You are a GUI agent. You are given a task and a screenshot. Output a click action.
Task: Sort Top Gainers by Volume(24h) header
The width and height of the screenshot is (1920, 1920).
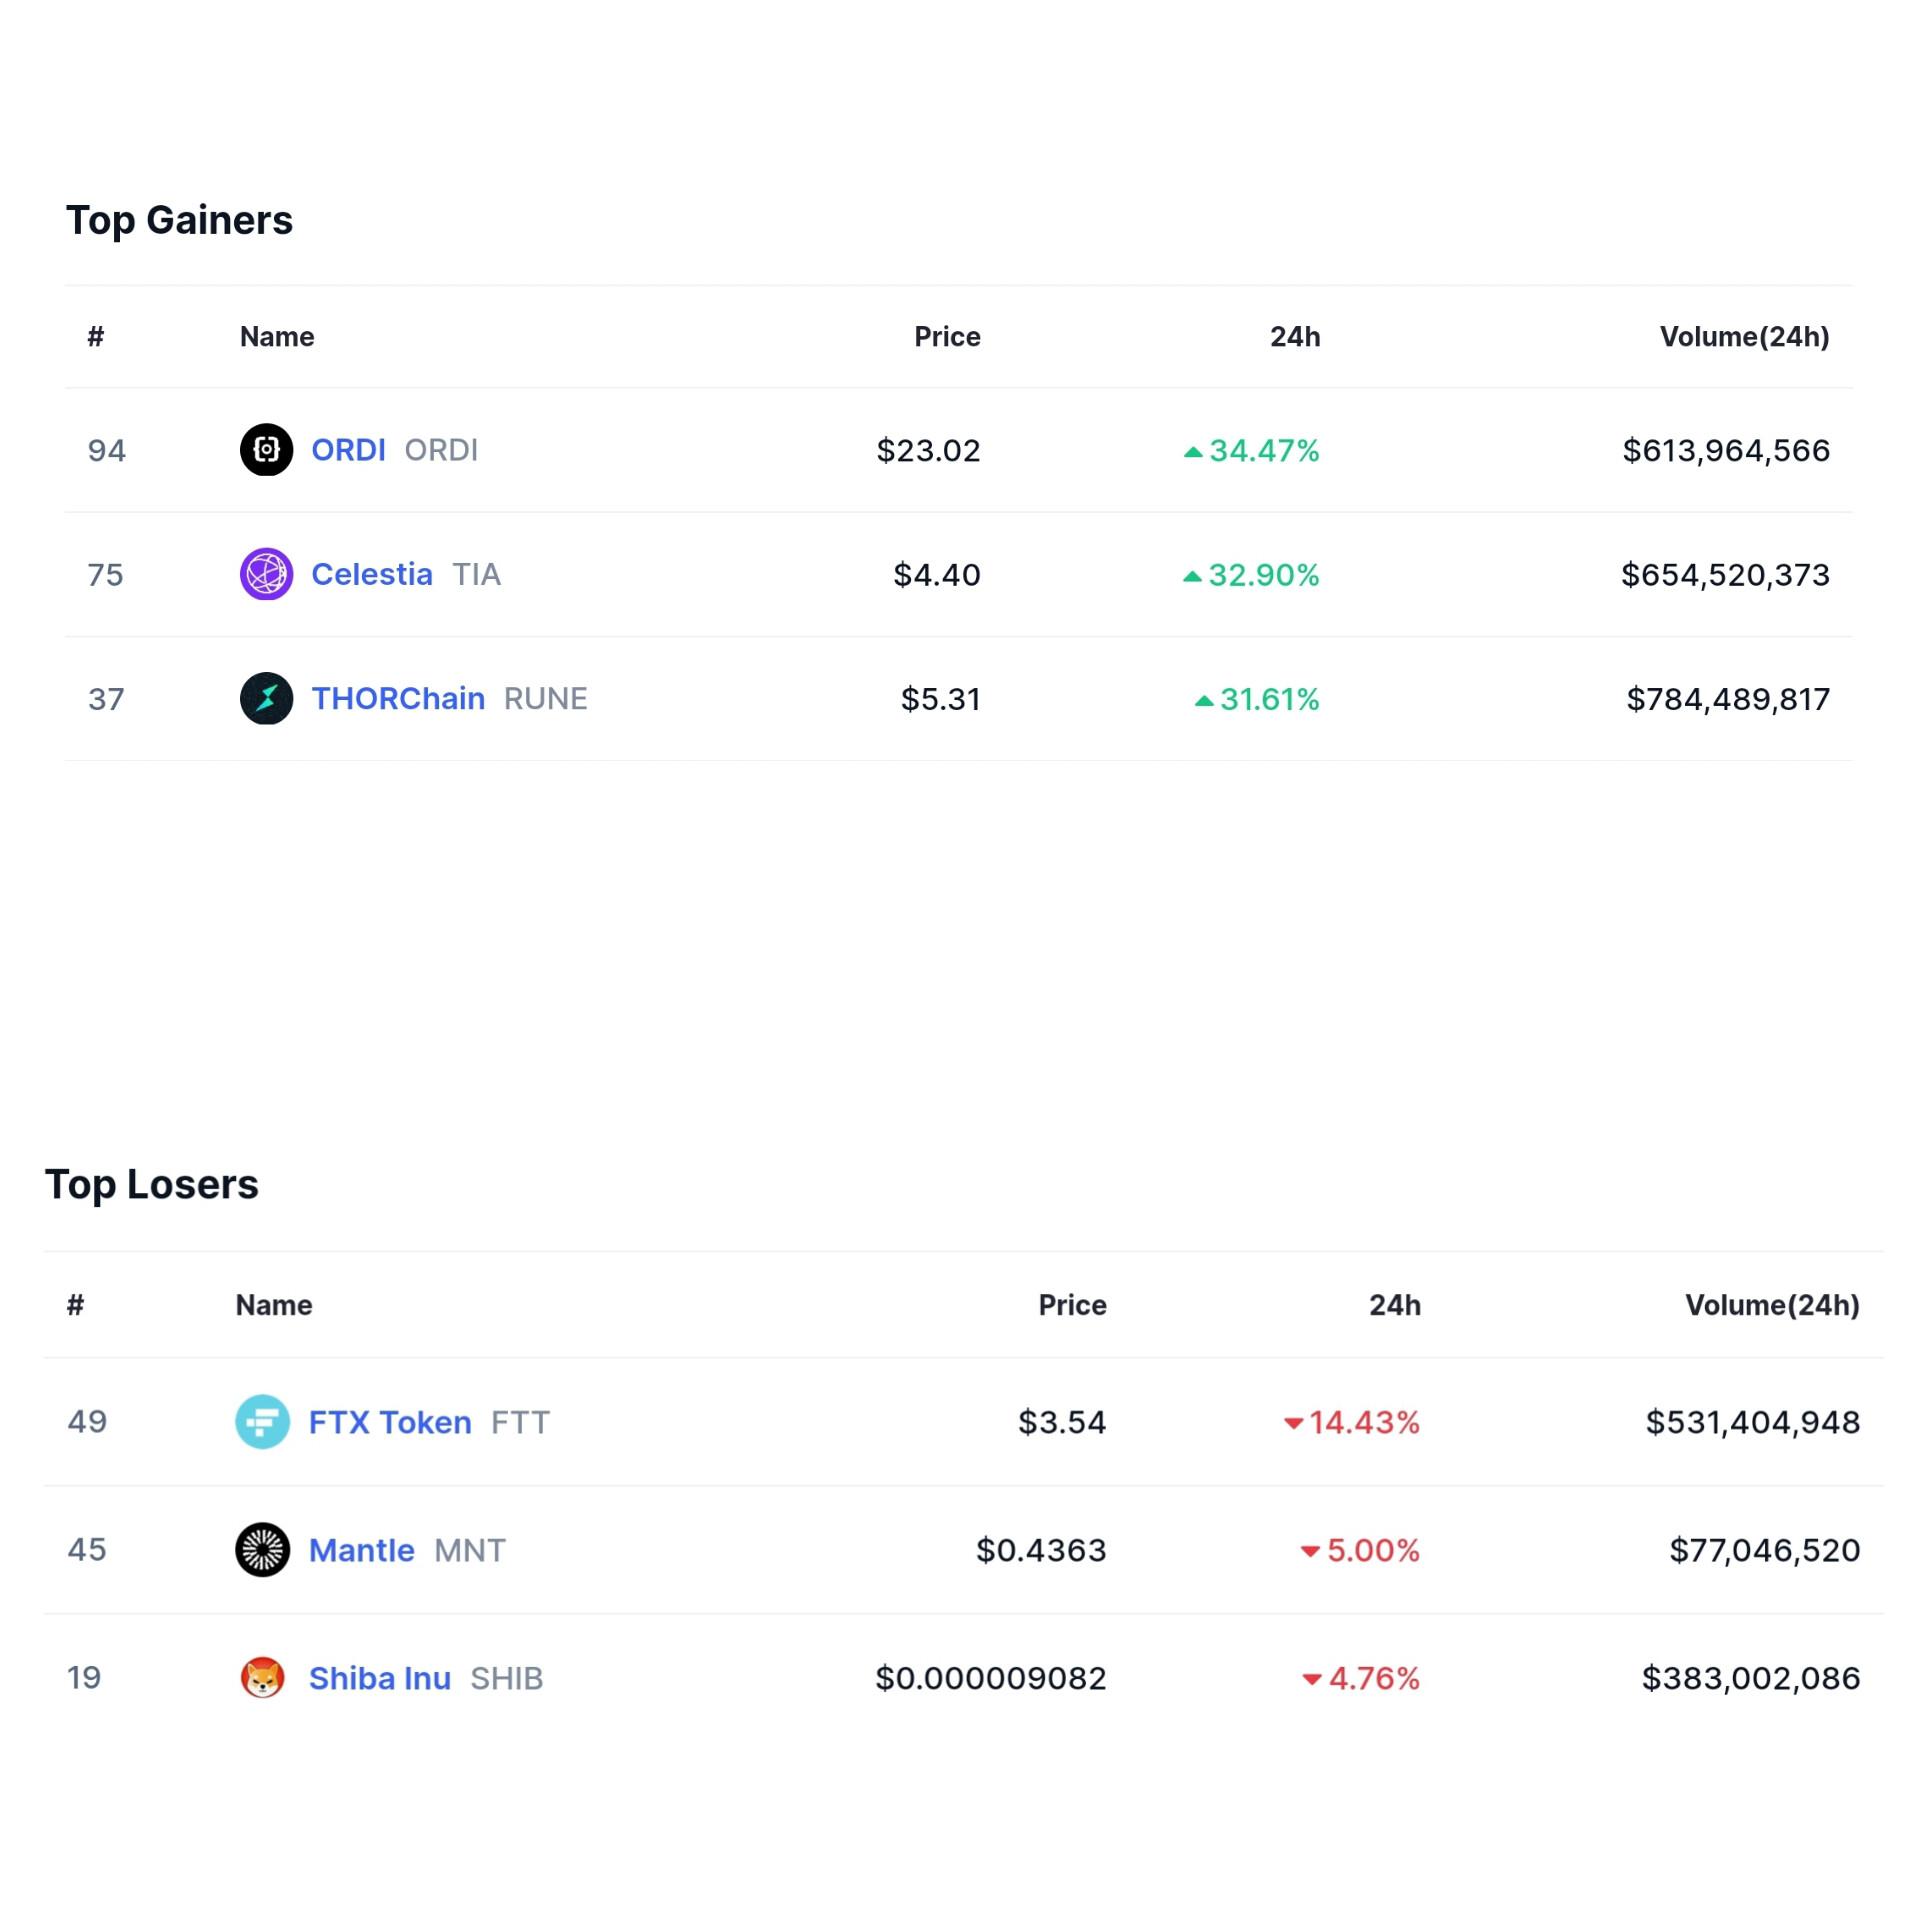pyautogui.click(x=1745, y=337)
